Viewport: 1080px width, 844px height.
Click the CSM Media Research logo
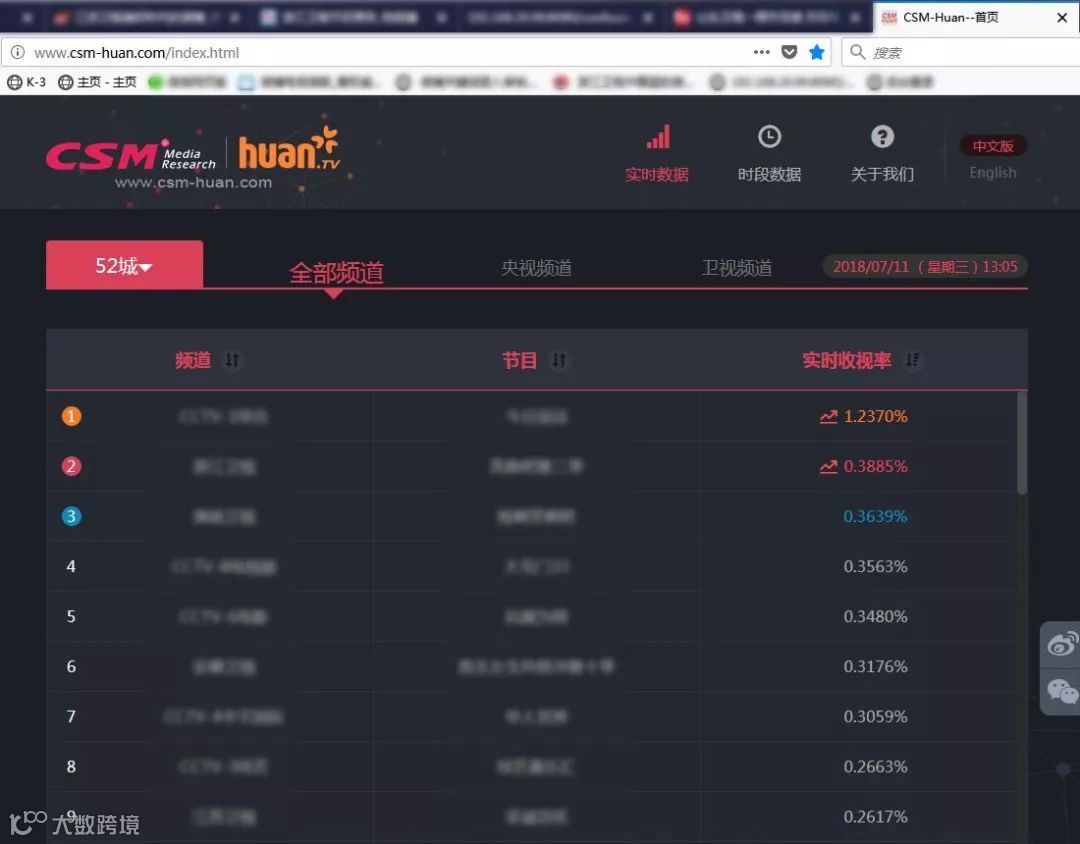tap(131, 155)
